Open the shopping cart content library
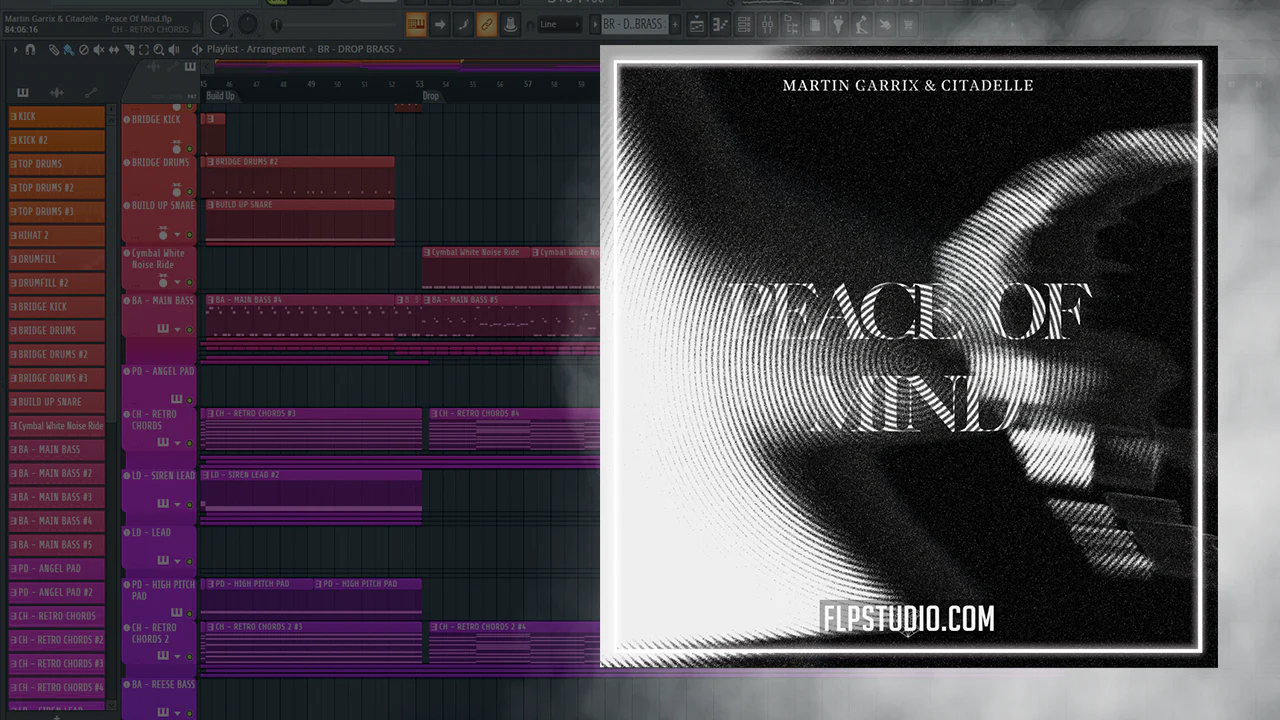 908,24
